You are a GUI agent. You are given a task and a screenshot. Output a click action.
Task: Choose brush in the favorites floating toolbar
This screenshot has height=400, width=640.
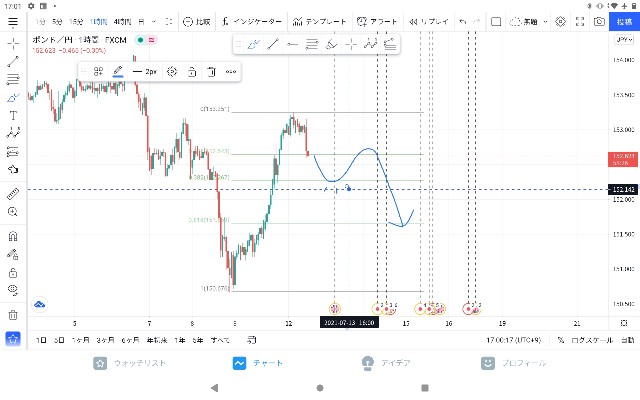(x=253, y=44)
